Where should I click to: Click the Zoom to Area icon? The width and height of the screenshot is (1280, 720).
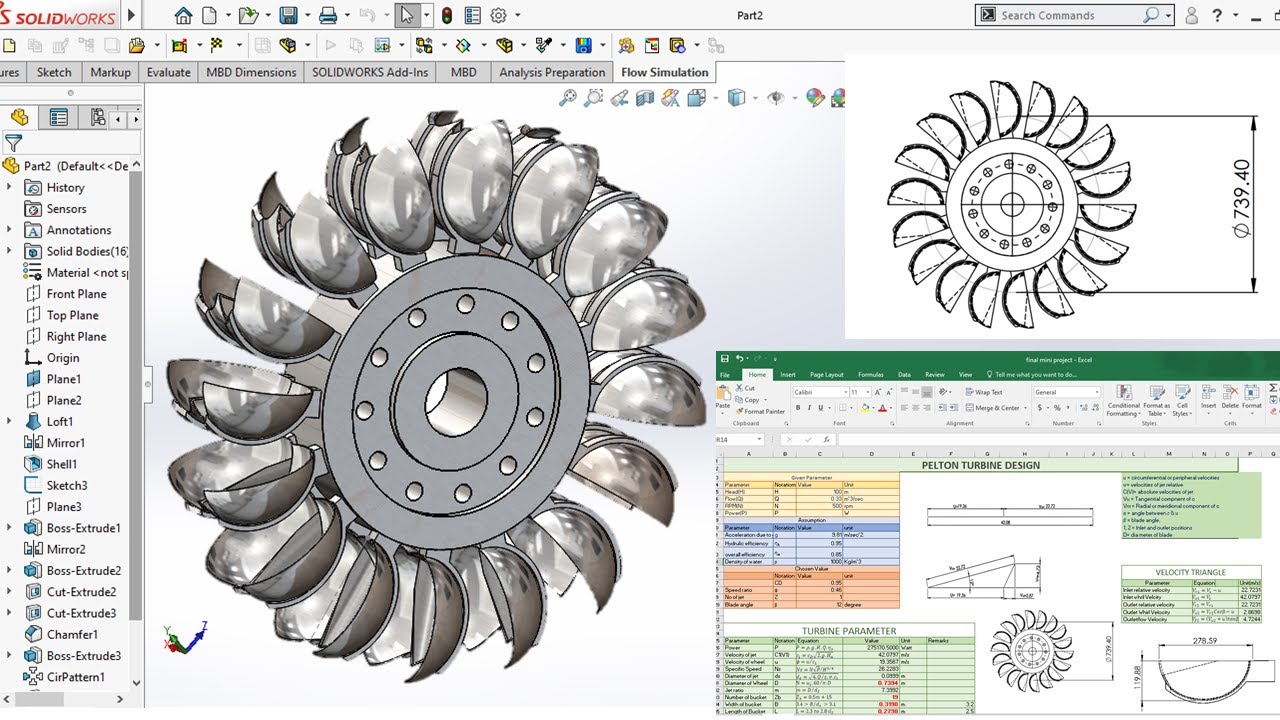593,98
